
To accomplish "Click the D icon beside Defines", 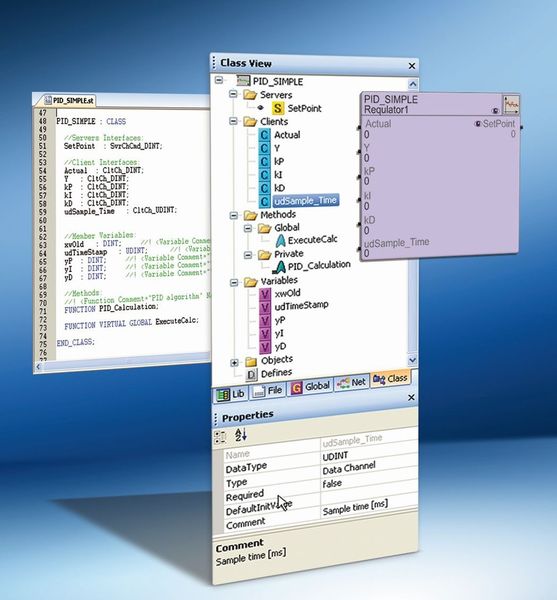I will tap(251, 375).
